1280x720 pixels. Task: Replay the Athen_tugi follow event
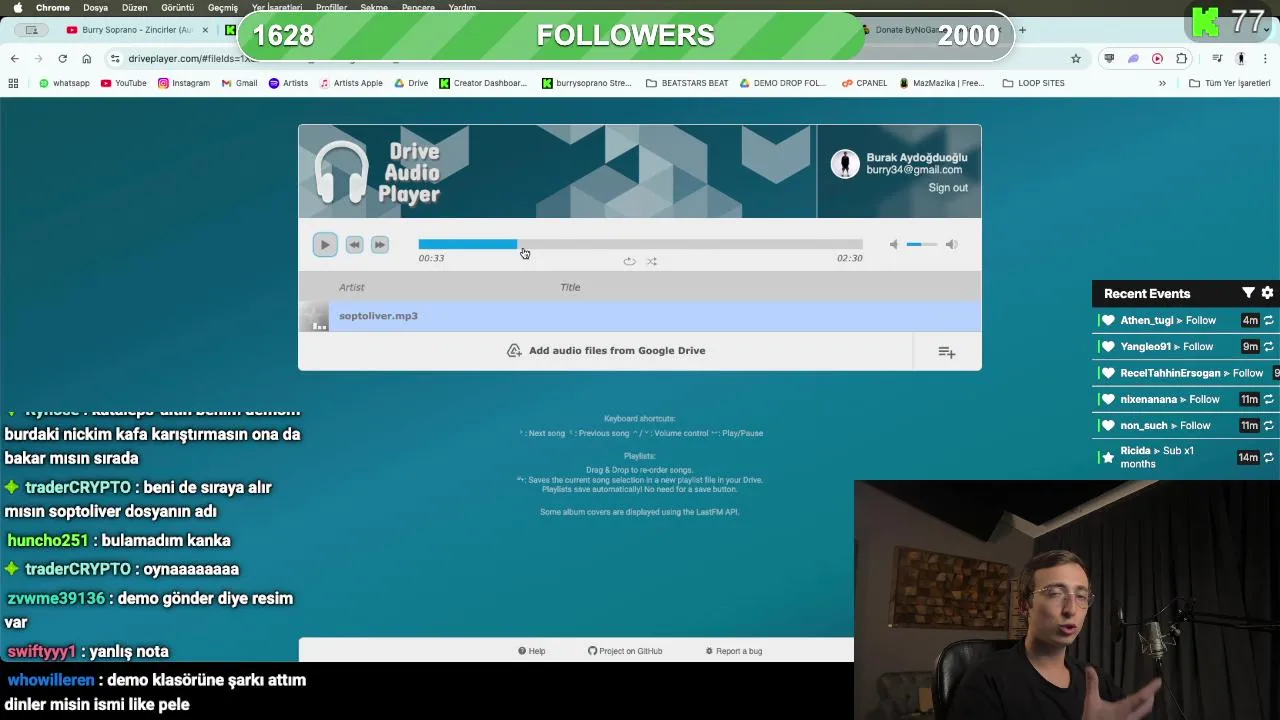(x=1268, y=320)
